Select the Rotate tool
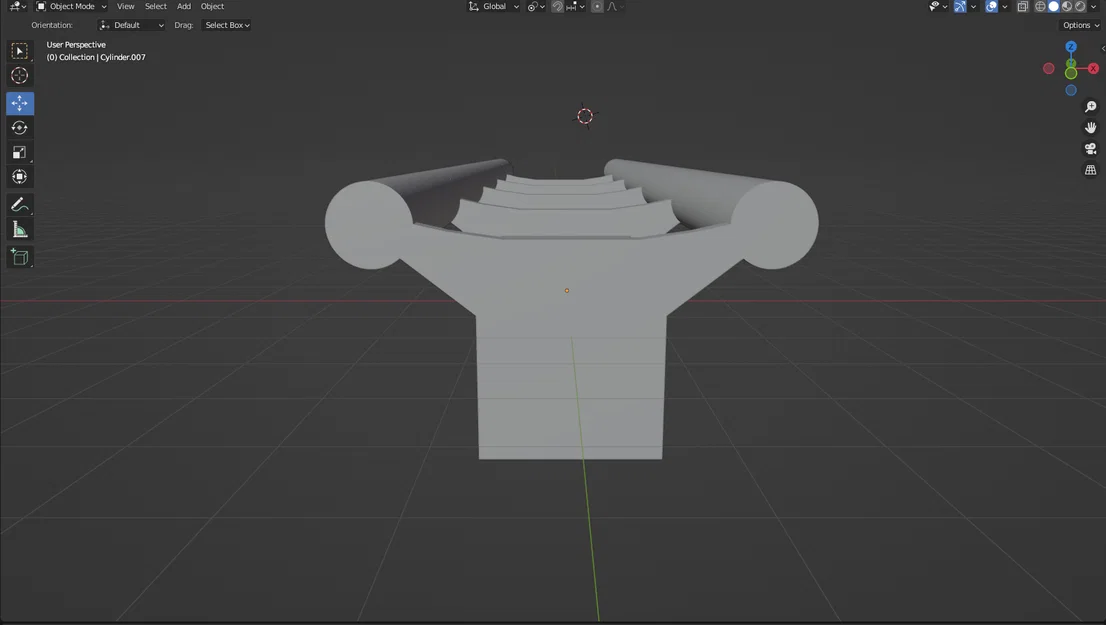Viewport: 1106px width, 625px height. tap(19, 127)
